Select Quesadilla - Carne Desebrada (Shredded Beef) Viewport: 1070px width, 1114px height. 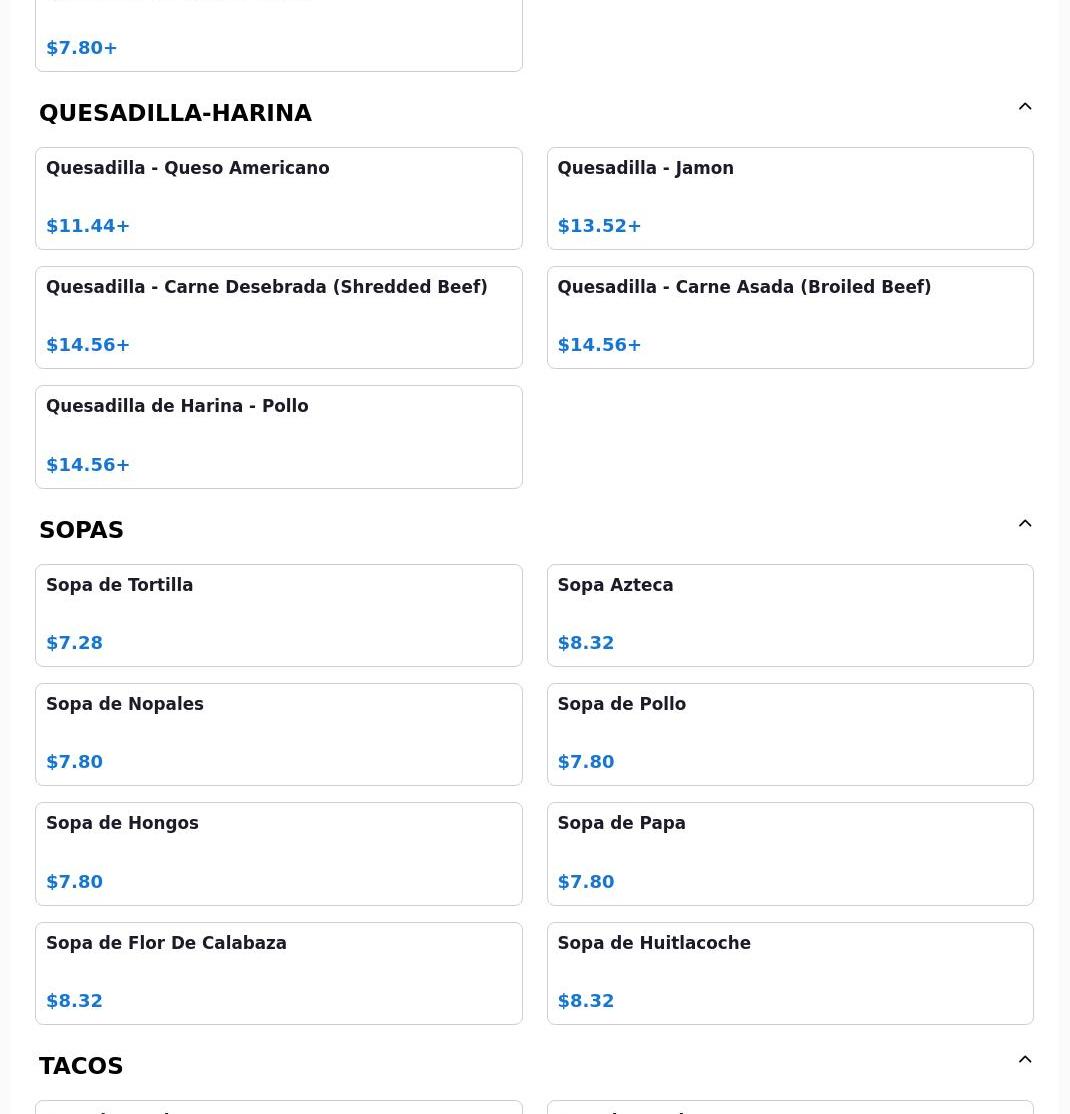click(x=279, y=318)
